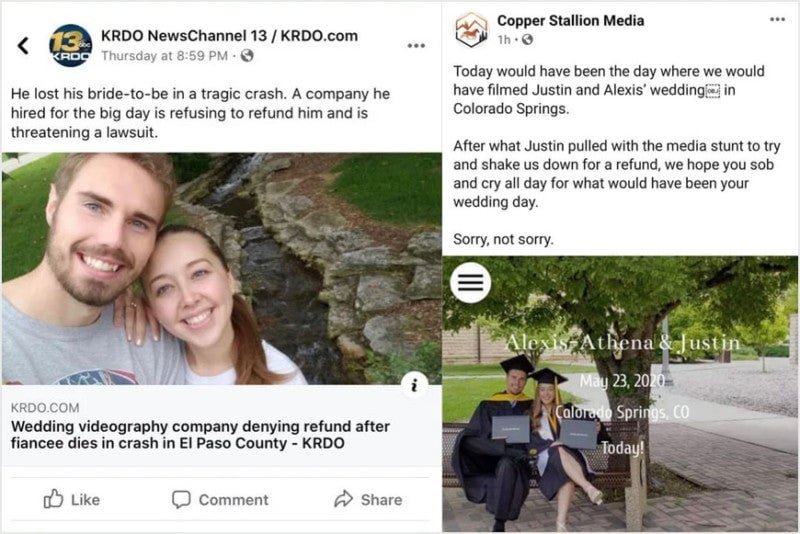Click the info icon on couple photo
The image size is (800, 534).
(417, 385)
